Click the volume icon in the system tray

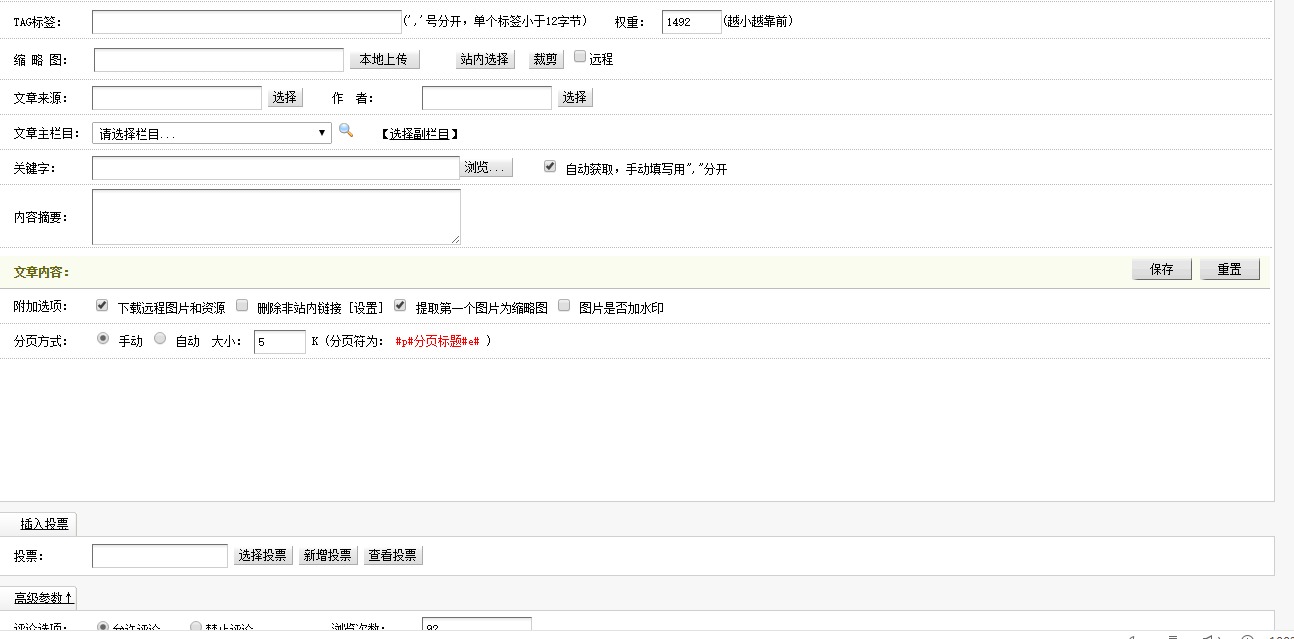click(1208, 636)
